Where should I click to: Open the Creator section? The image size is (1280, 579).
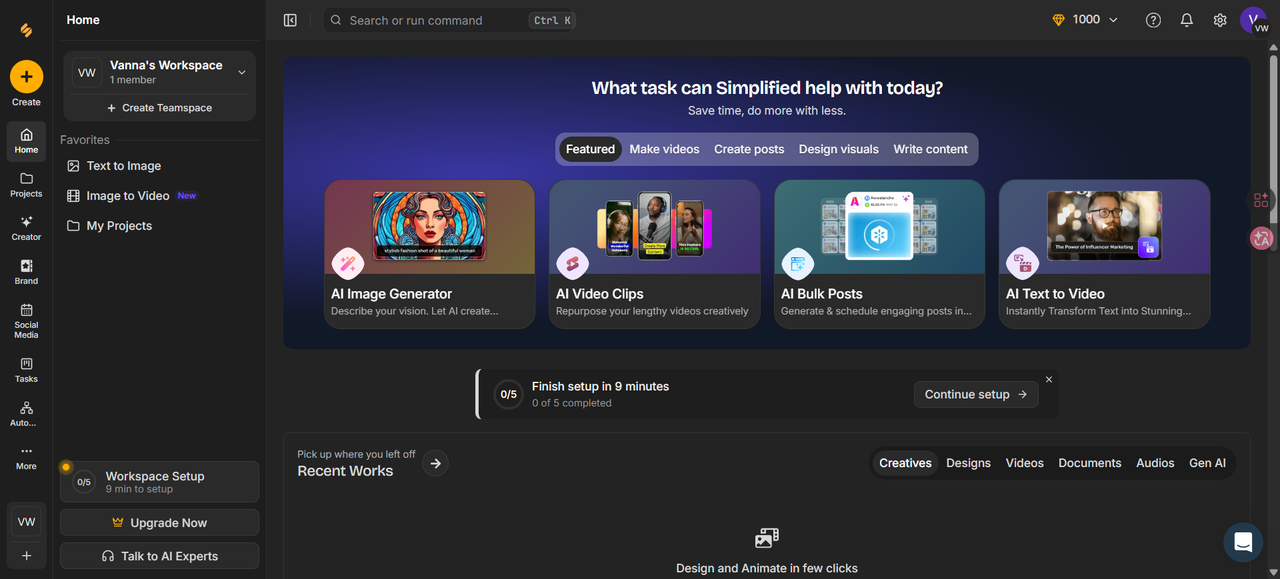26,228
